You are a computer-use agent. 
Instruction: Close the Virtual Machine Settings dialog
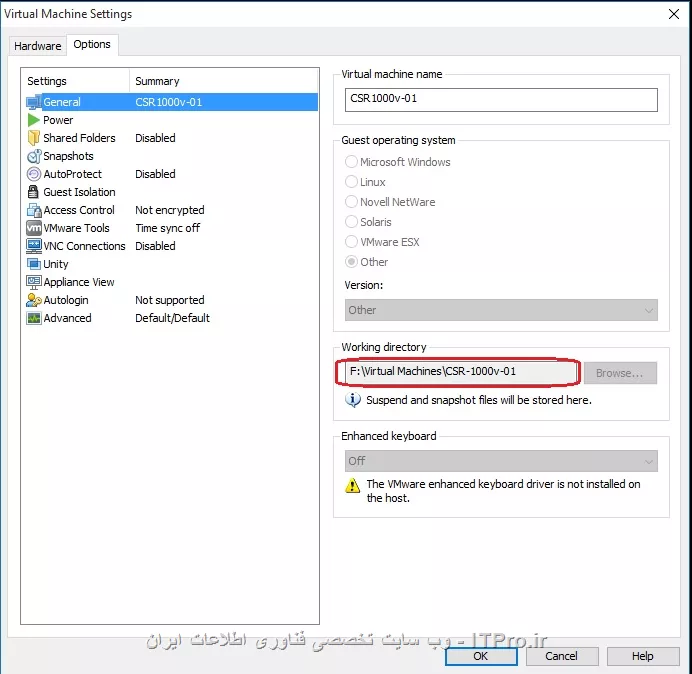tap(673, 14)
